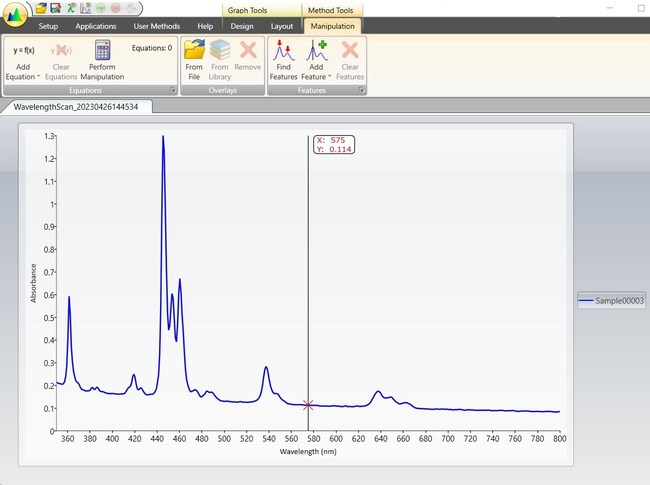Viewport: 650px width, 485px height.
Task: Click the Add Feature icon
Action: tap(317, 50)
